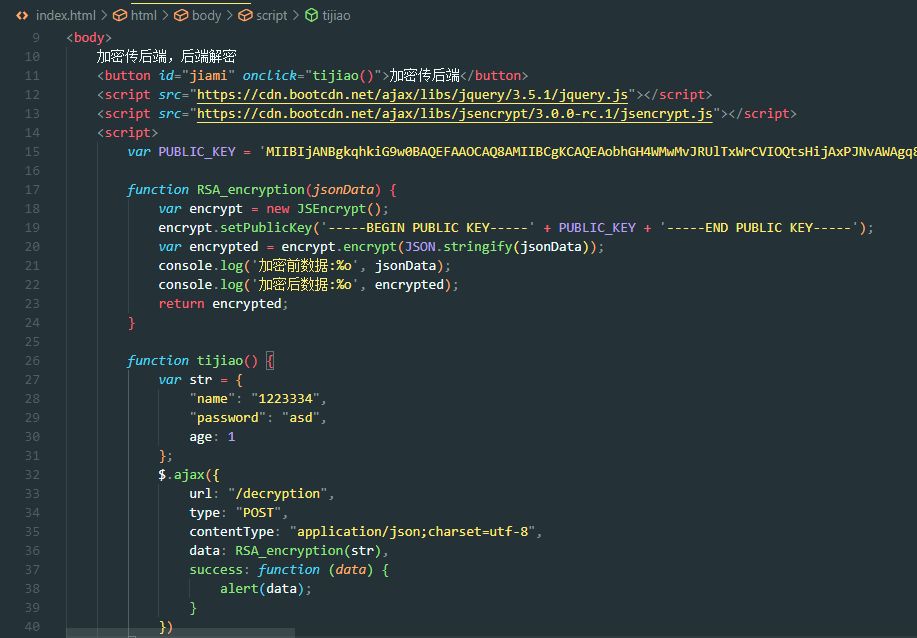Click the opening body tag
The height and width of the screenshot is (638, 917).
pyautogui.click(x=89, y=38)
